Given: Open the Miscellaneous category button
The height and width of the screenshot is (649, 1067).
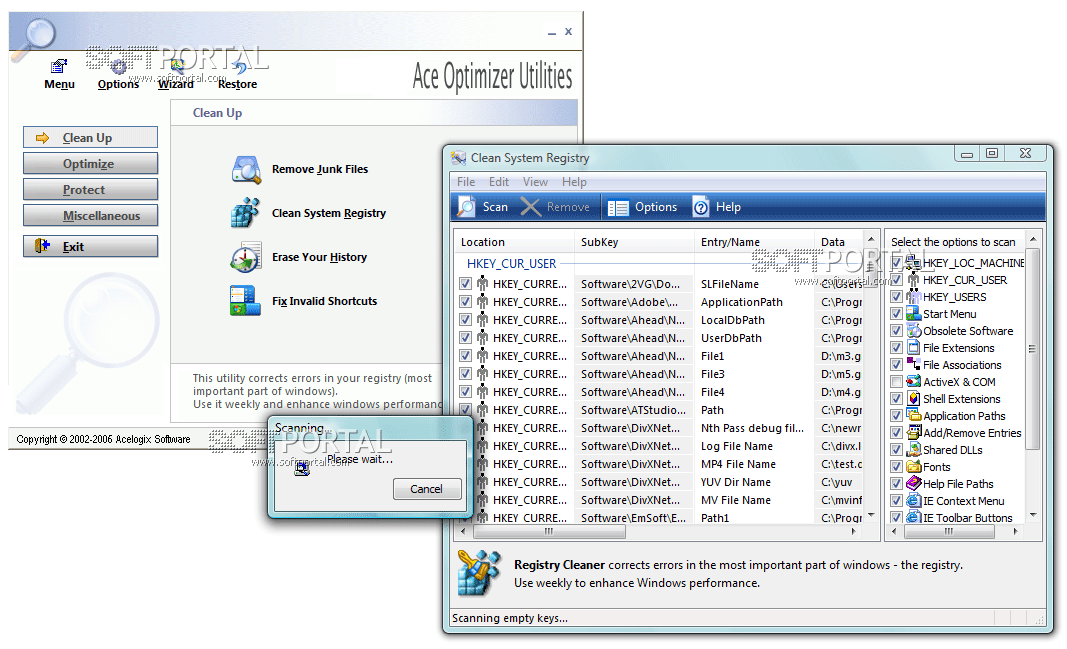Looking at the screenshot, I should [91, 216].
